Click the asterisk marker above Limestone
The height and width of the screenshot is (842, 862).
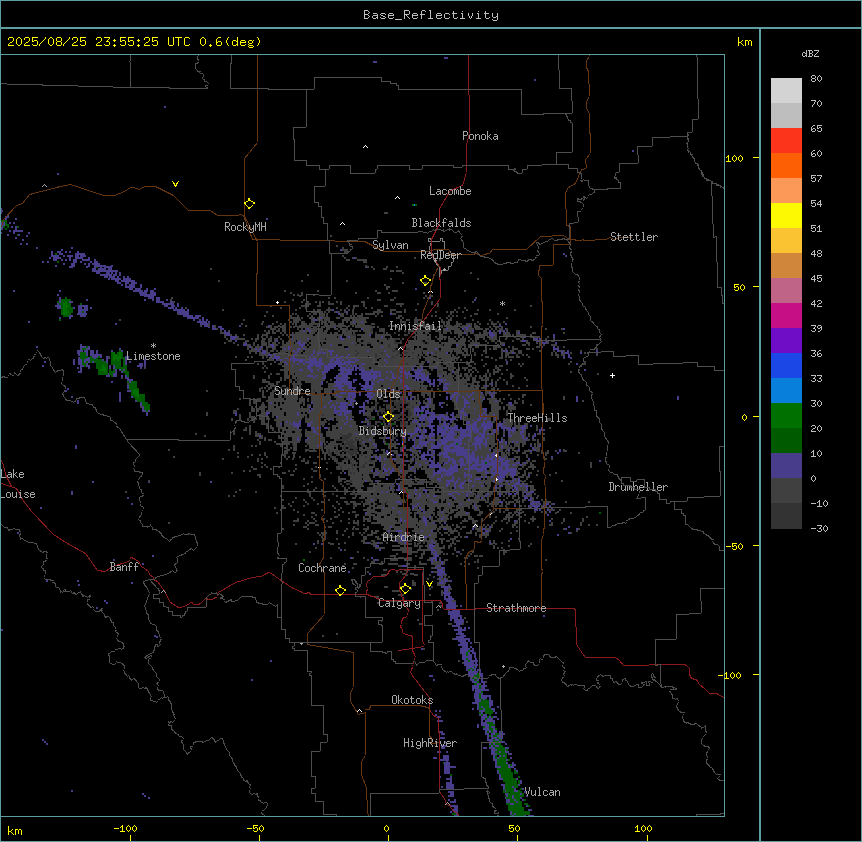pyautogui.click(x=153, y=346)
